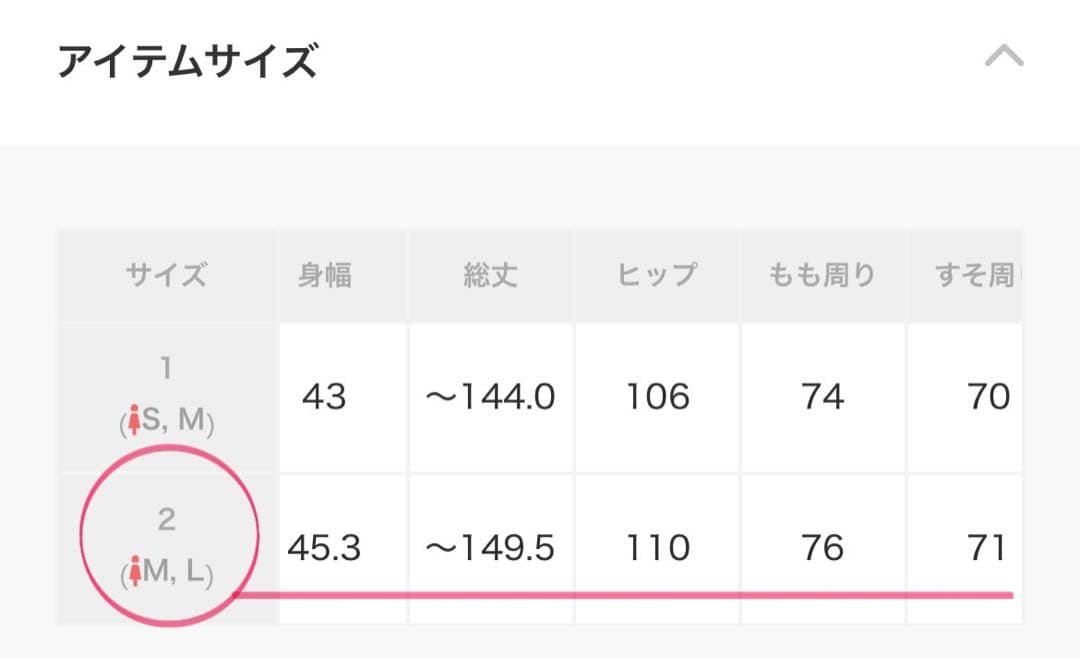The height and width of the screenshot is (659, 1080).
Task: Click the 76 thigh value cell
Action: tap(822, 548)
